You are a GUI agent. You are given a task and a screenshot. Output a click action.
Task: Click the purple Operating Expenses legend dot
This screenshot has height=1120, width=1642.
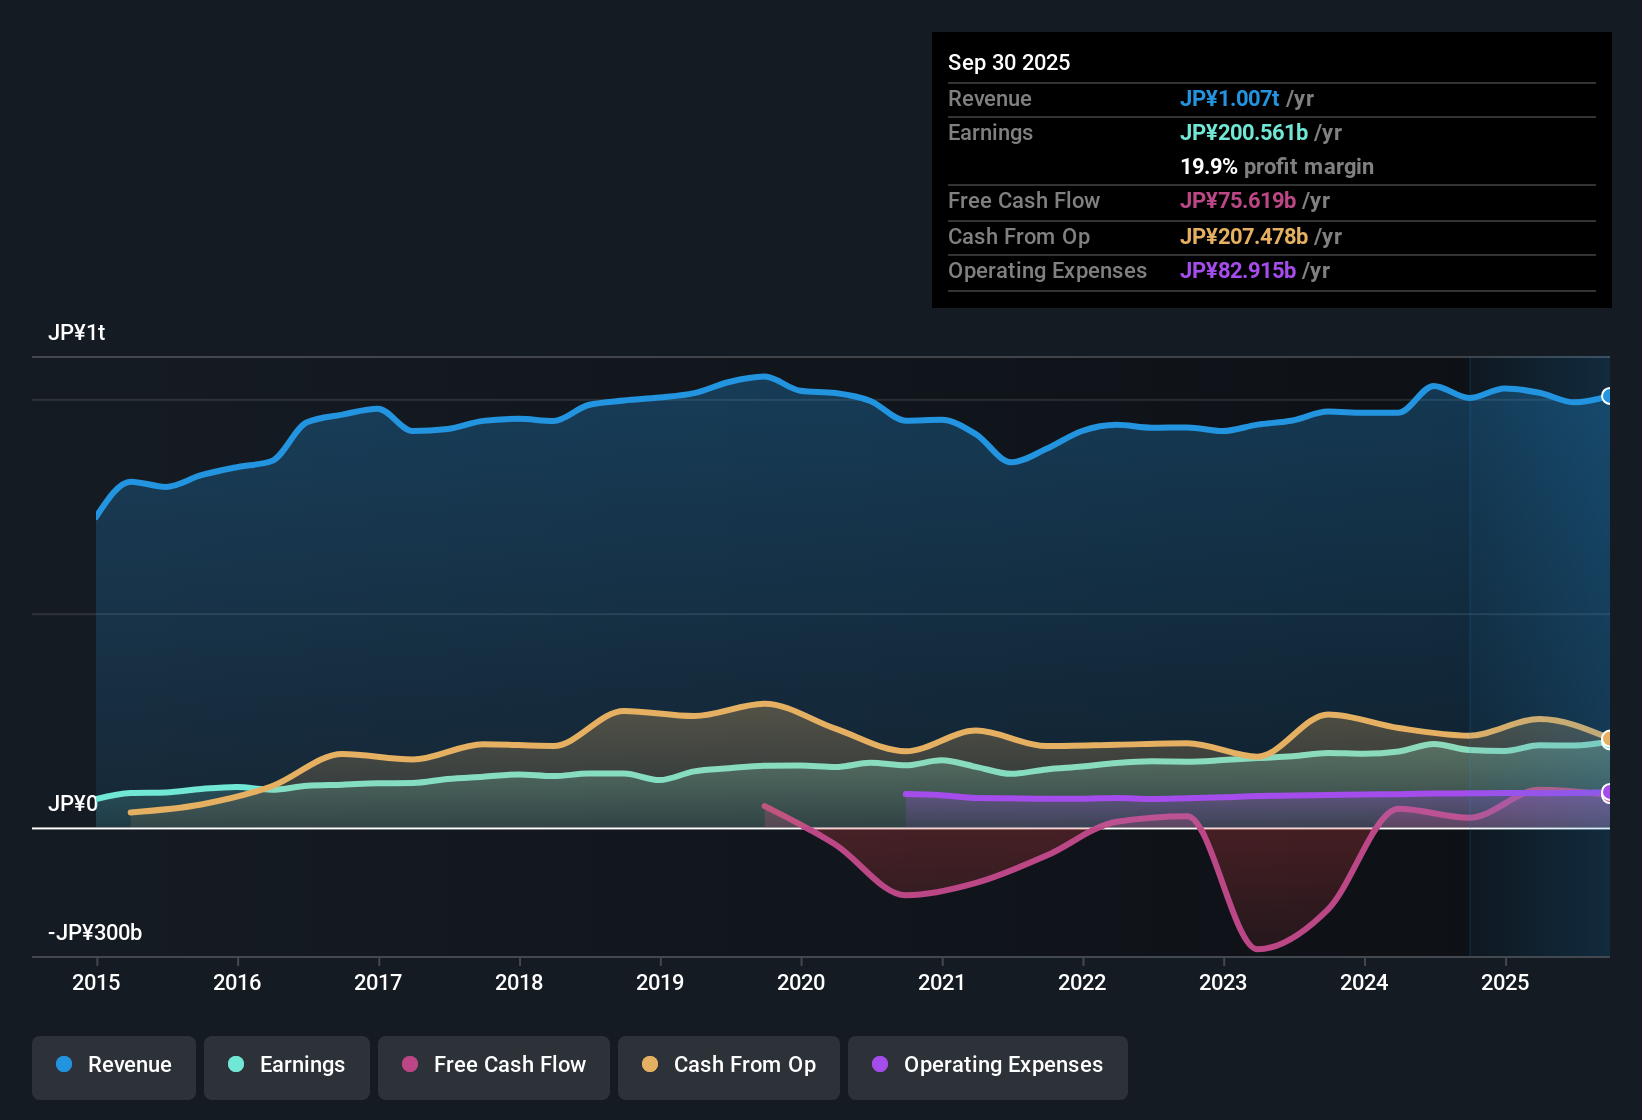879,1065
